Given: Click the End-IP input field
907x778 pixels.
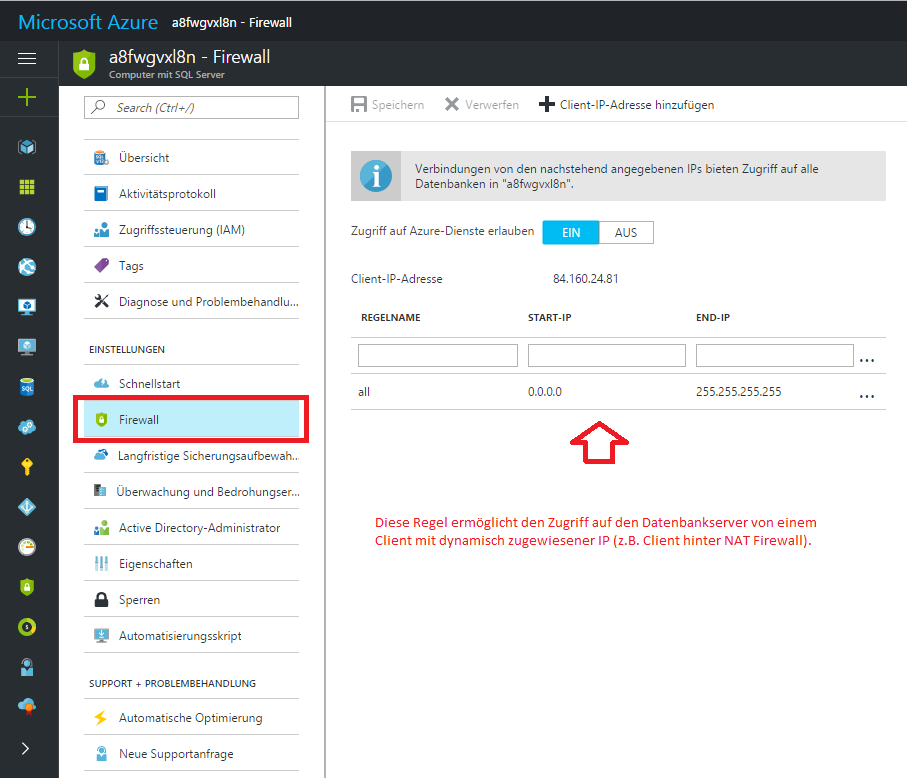Looking at the screenshot, I should tap(775, 355).
